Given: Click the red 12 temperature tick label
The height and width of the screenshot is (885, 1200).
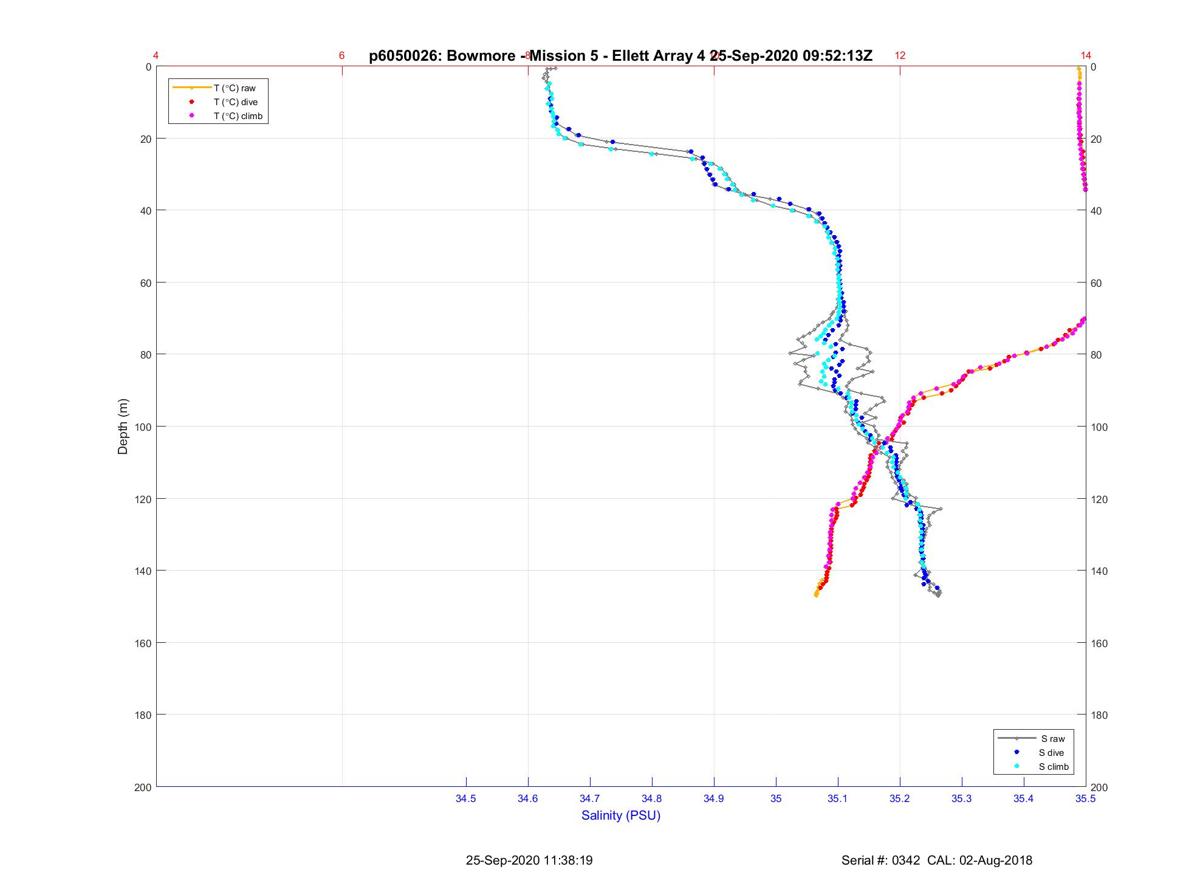Looking at the screenshot, I should coord(900,56).
